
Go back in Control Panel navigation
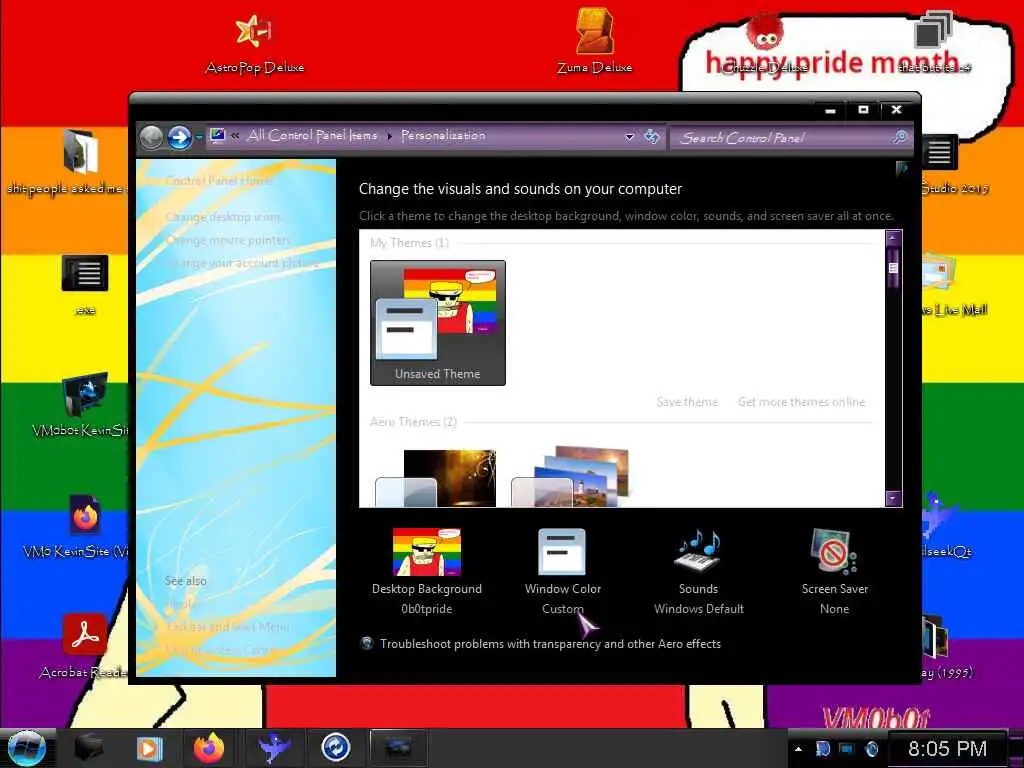coord(152,138)
